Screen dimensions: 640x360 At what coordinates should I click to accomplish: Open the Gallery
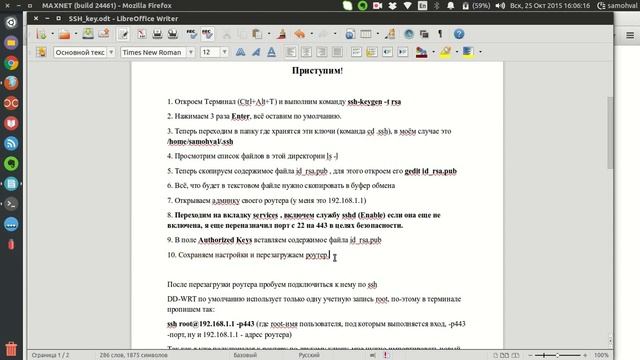click(424, 34)
